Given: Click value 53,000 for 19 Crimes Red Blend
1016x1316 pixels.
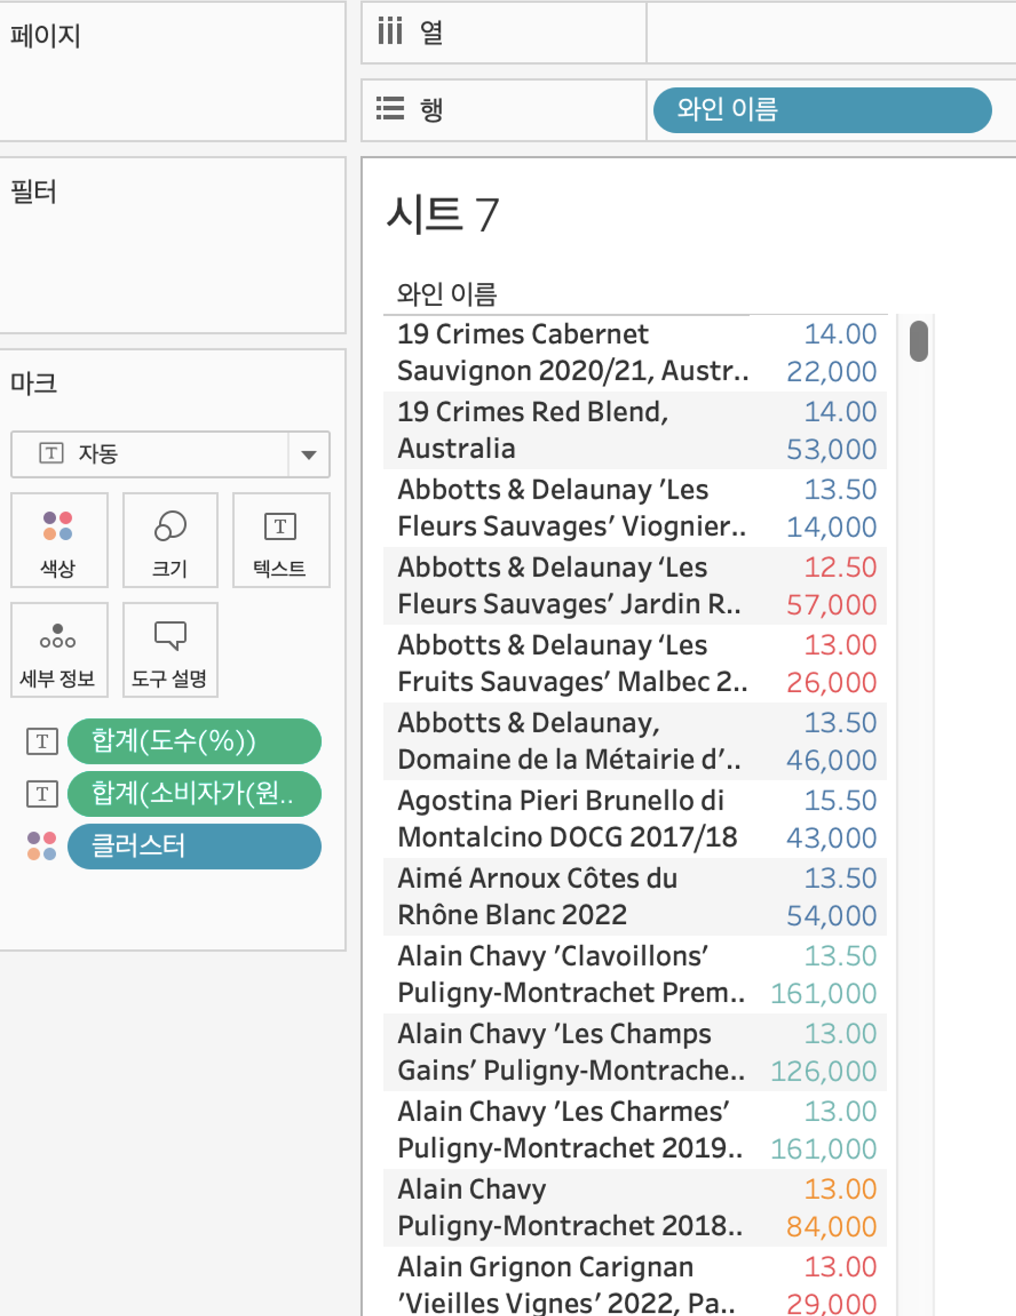Looking at the screenshot, I should coord(831,449).
